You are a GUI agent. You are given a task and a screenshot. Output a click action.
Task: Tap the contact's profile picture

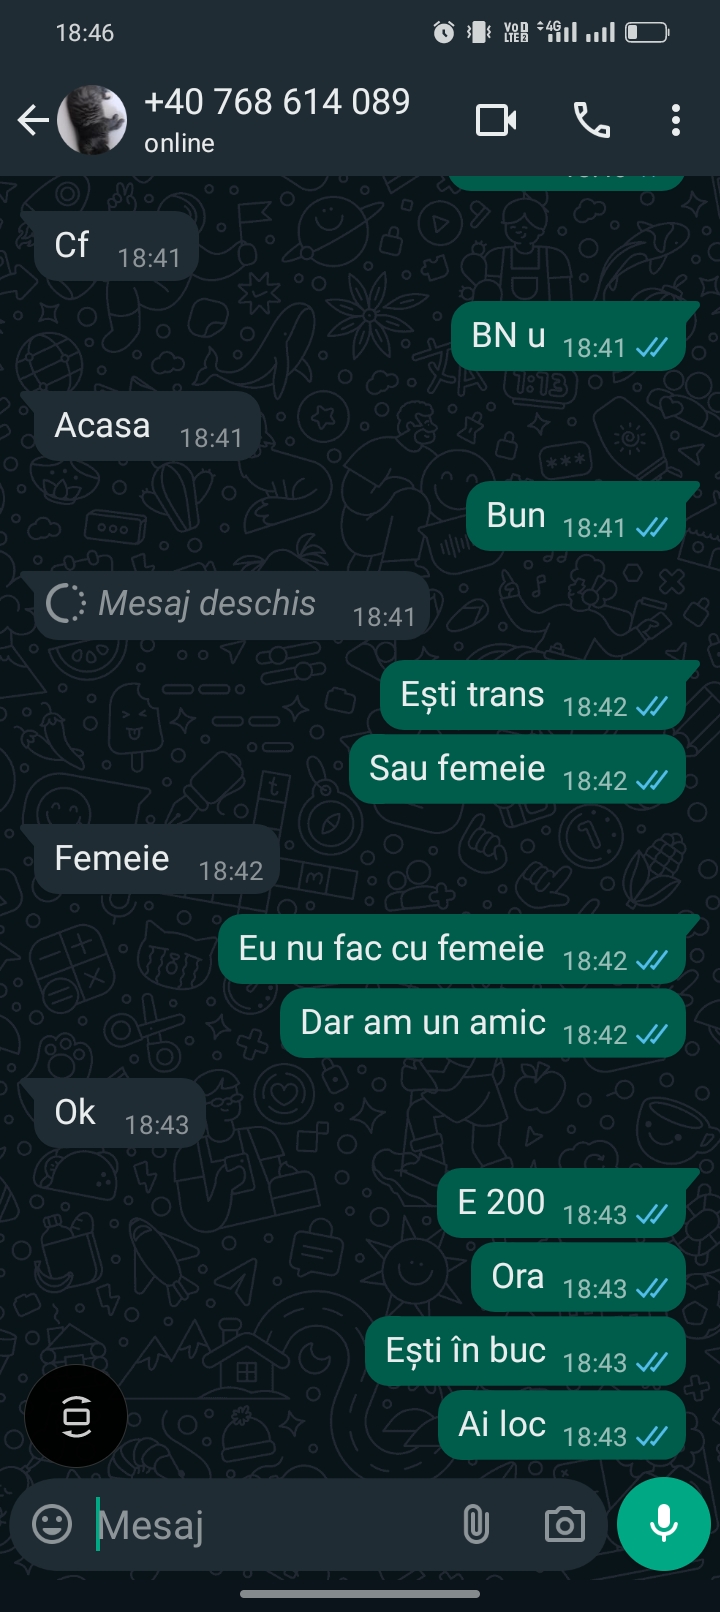coord(94,119)
